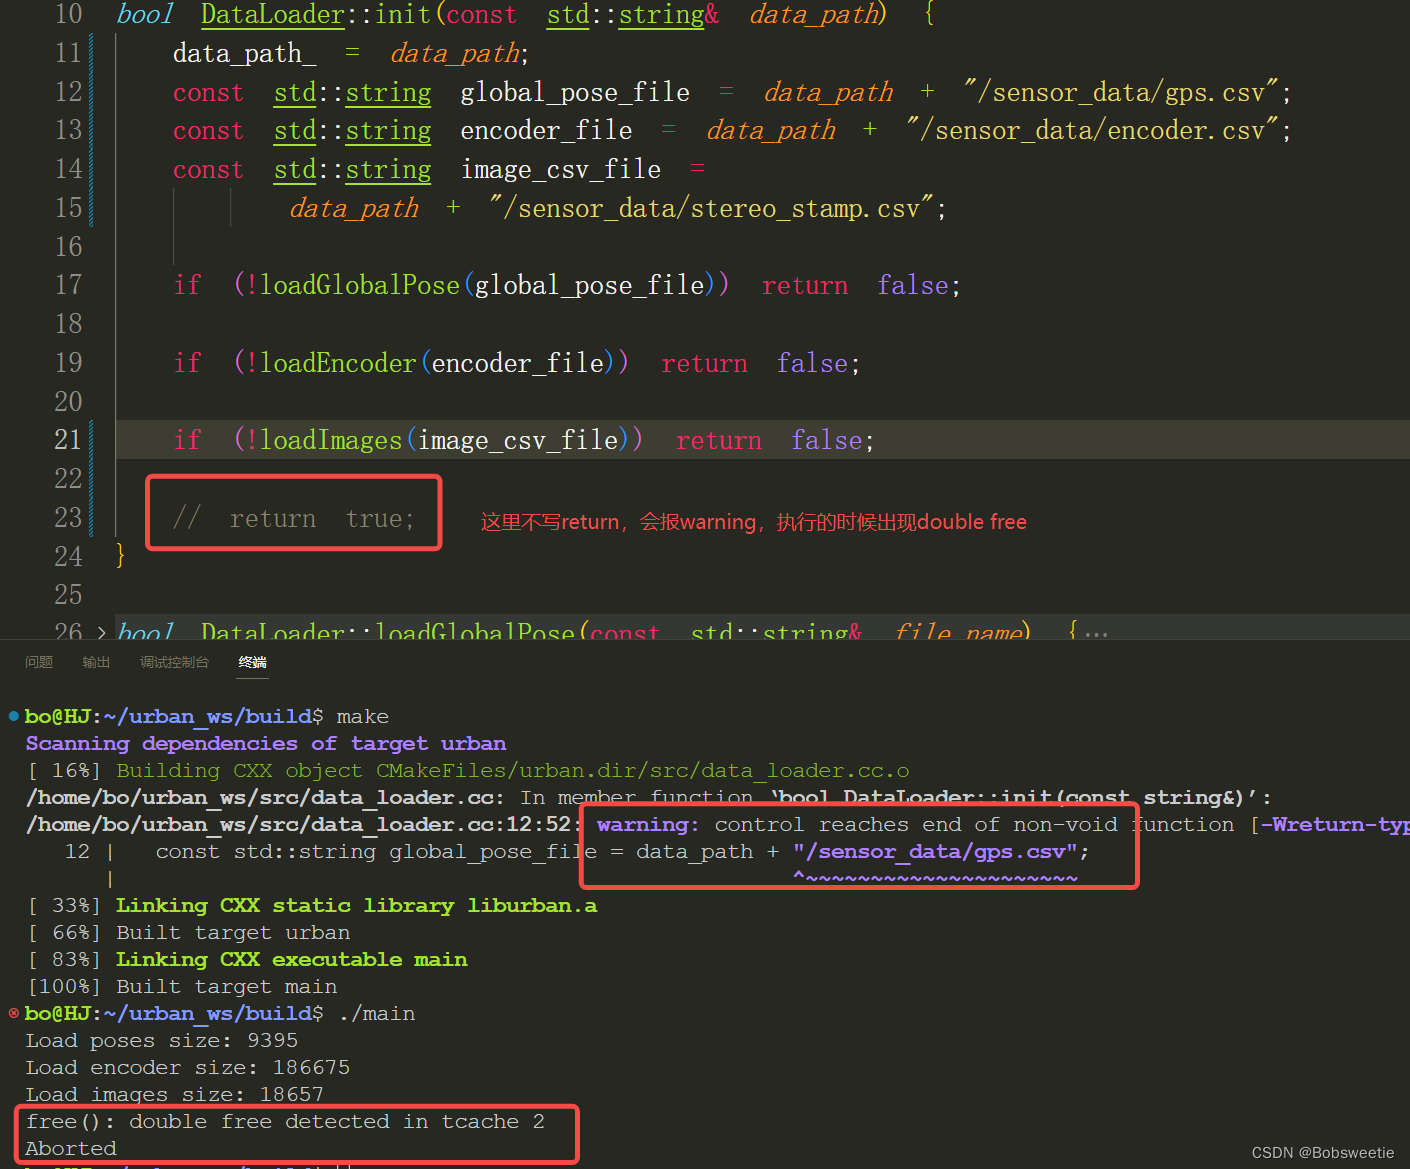Click the blue success dot beside make command
Screen dimensions: 1410x1169
pyautogui.click(x=14, y=716)
